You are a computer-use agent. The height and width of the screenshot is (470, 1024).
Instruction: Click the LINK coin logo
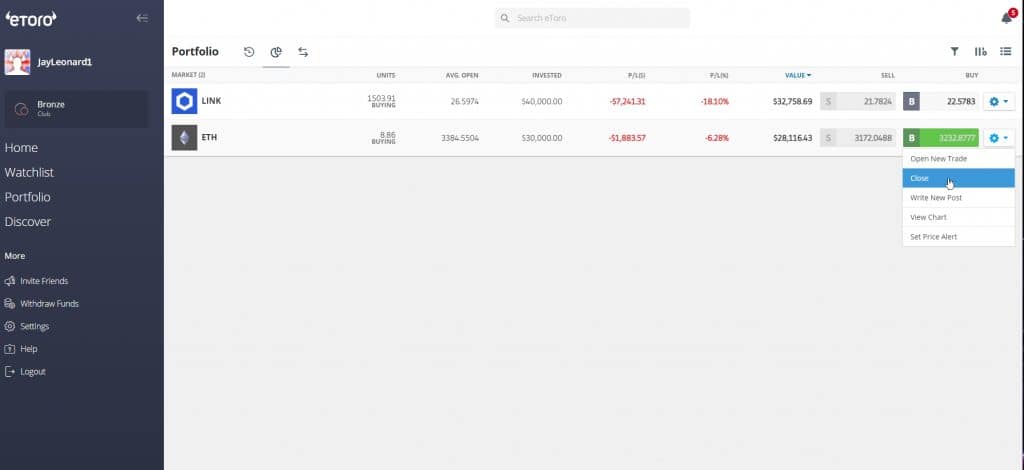[184, 101]
